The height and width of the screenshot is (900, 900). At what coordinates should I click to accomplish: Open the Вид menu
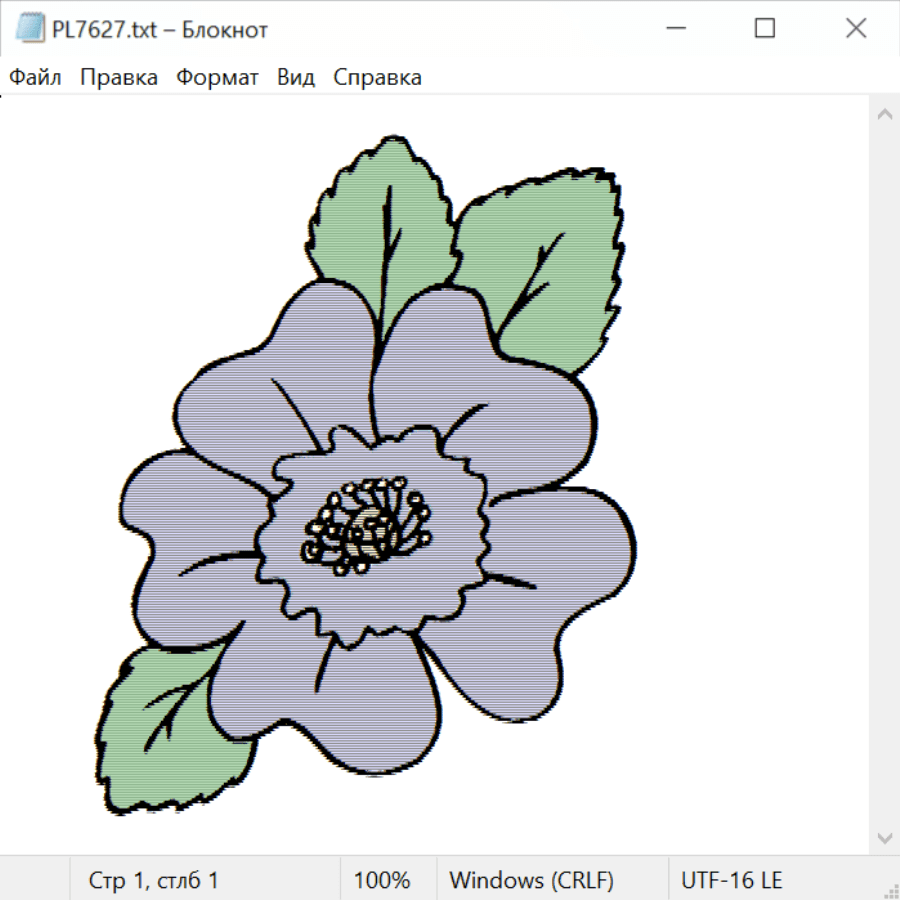click(x=296, y=78)
